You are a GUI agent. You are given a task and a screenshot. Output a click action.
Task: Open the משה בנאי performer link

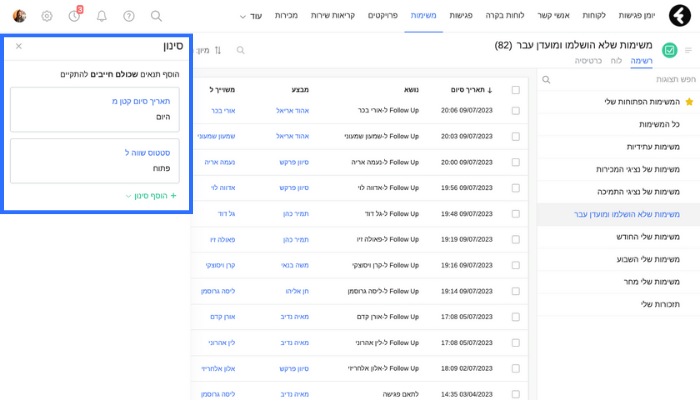point(295,265)
